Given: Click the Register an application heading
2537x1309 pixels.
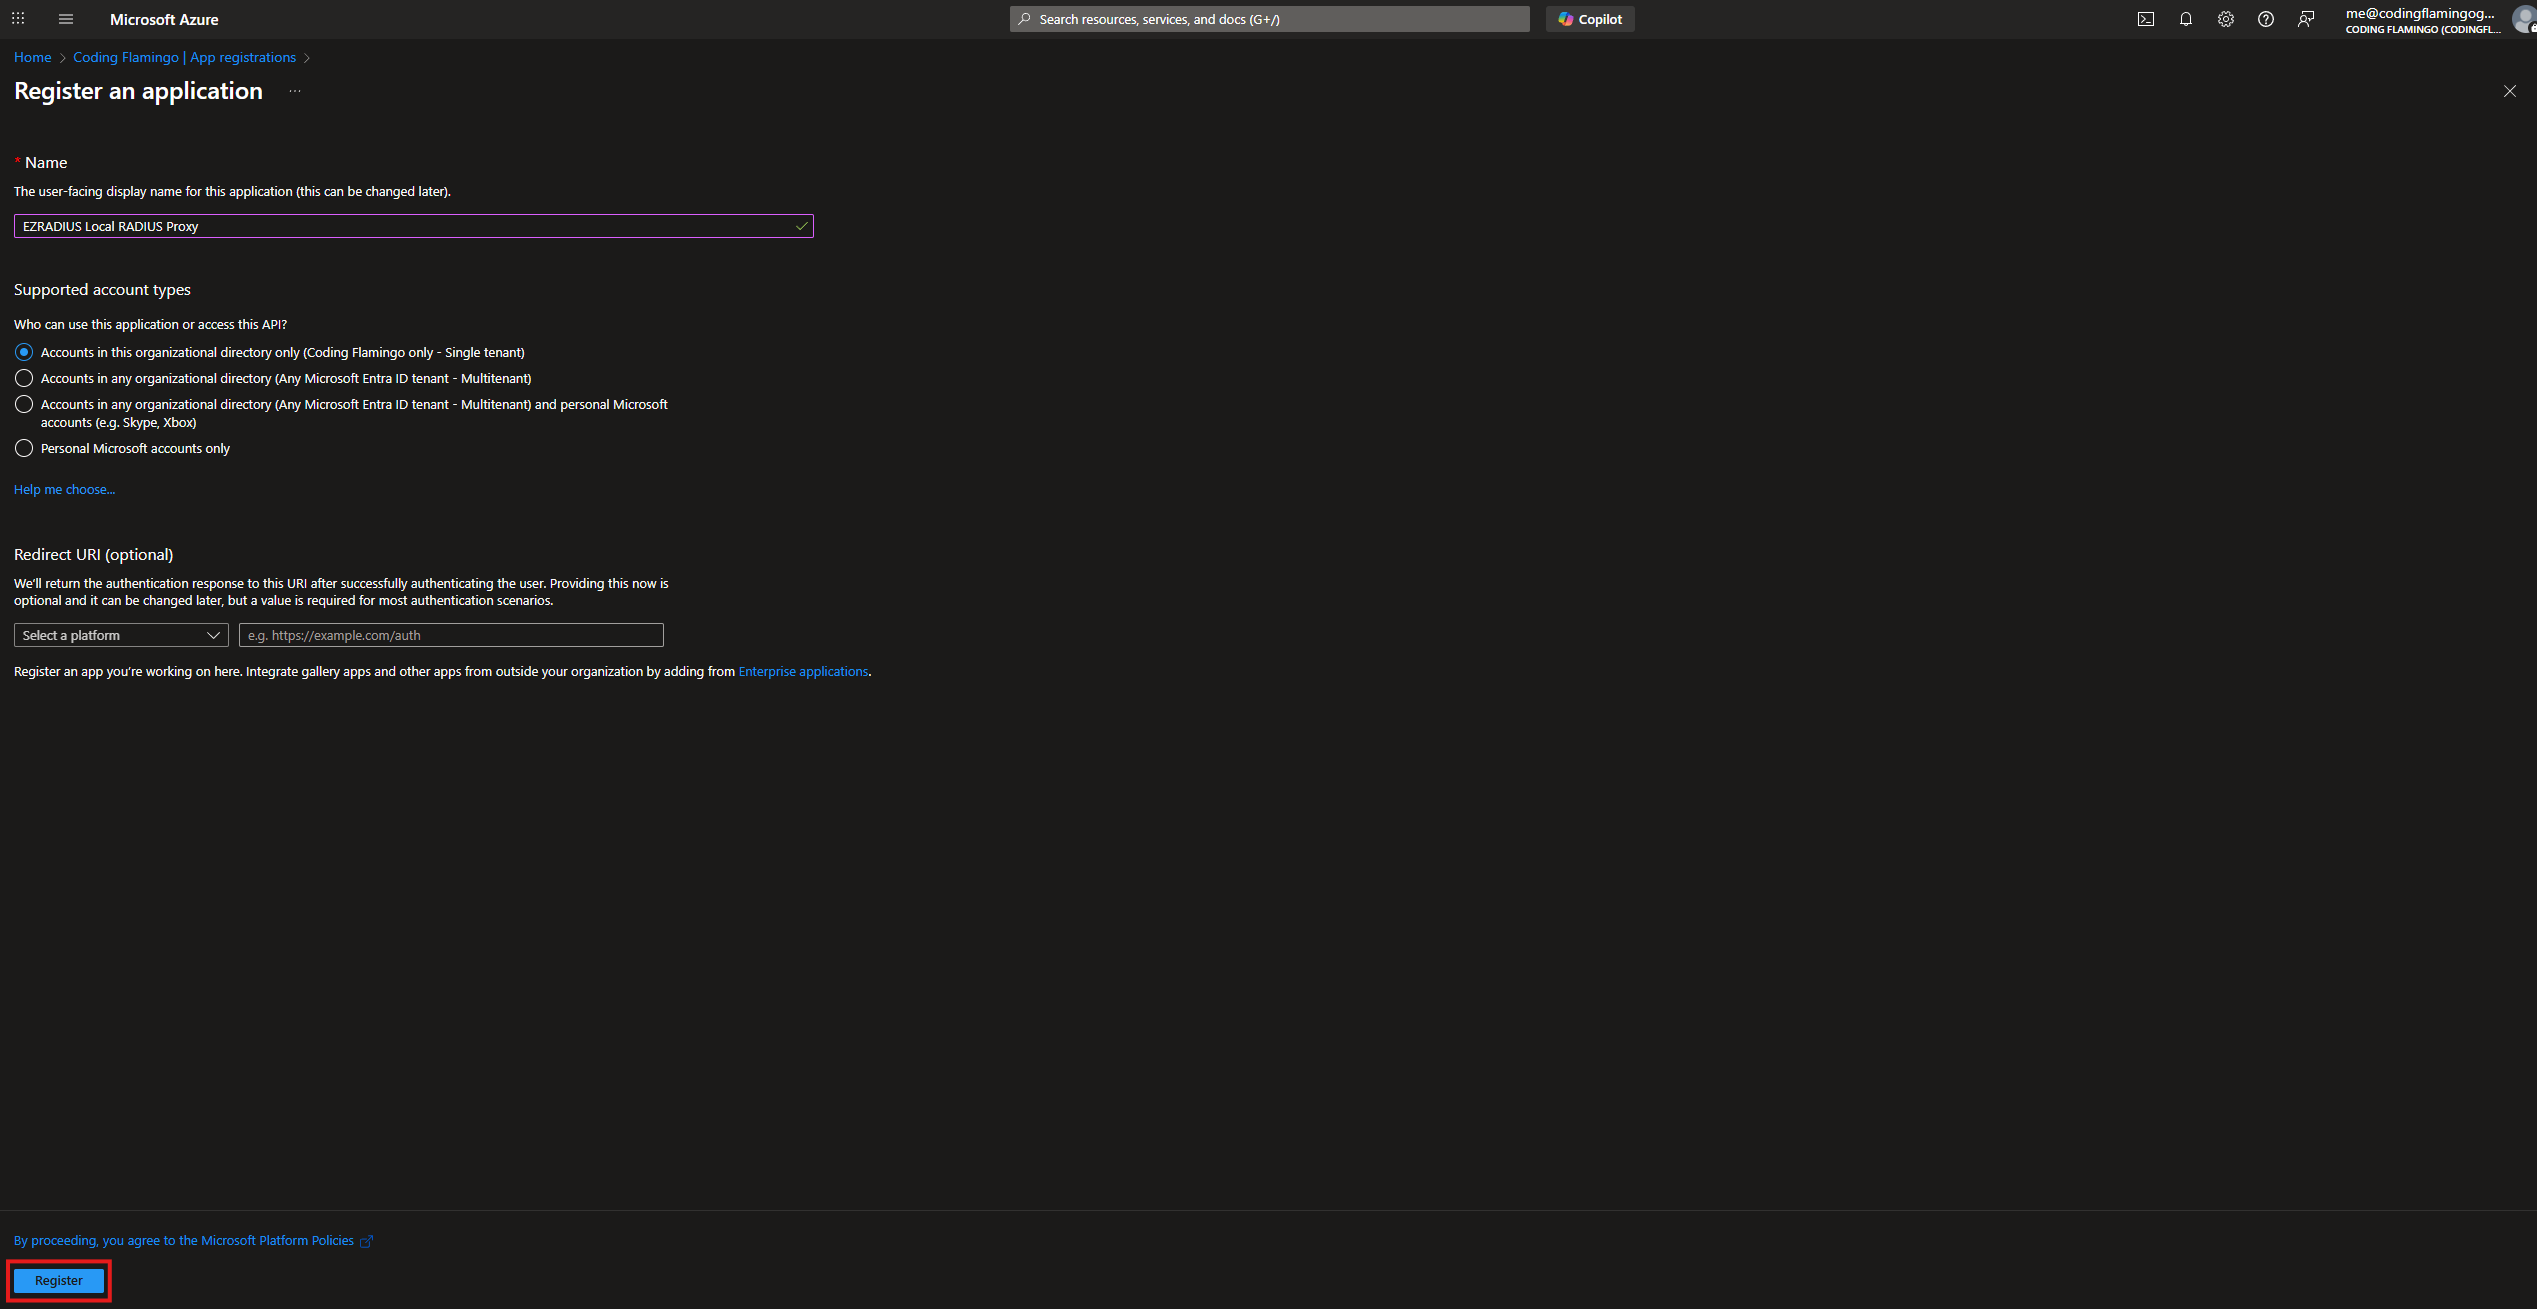Looking at the screenshot, I should (138, 91).
